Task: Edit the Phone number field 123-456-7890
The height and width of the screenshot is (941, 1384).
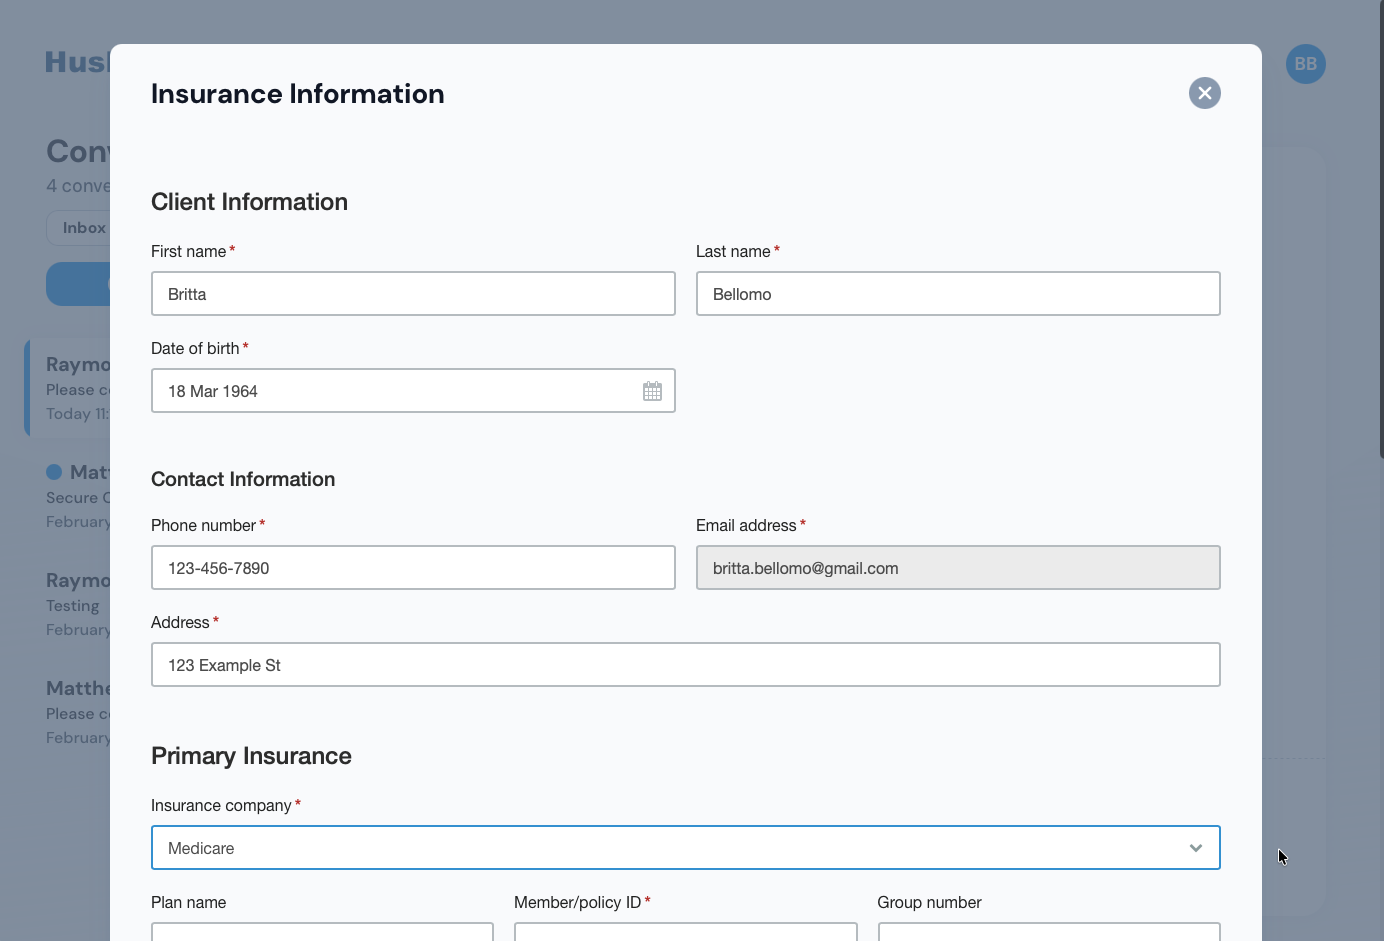Action: (413, 568)
